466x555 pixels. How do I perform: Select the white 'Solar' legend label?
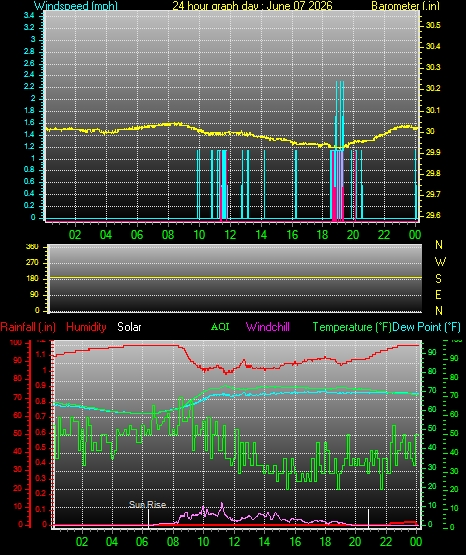click(x=129, y=327)
